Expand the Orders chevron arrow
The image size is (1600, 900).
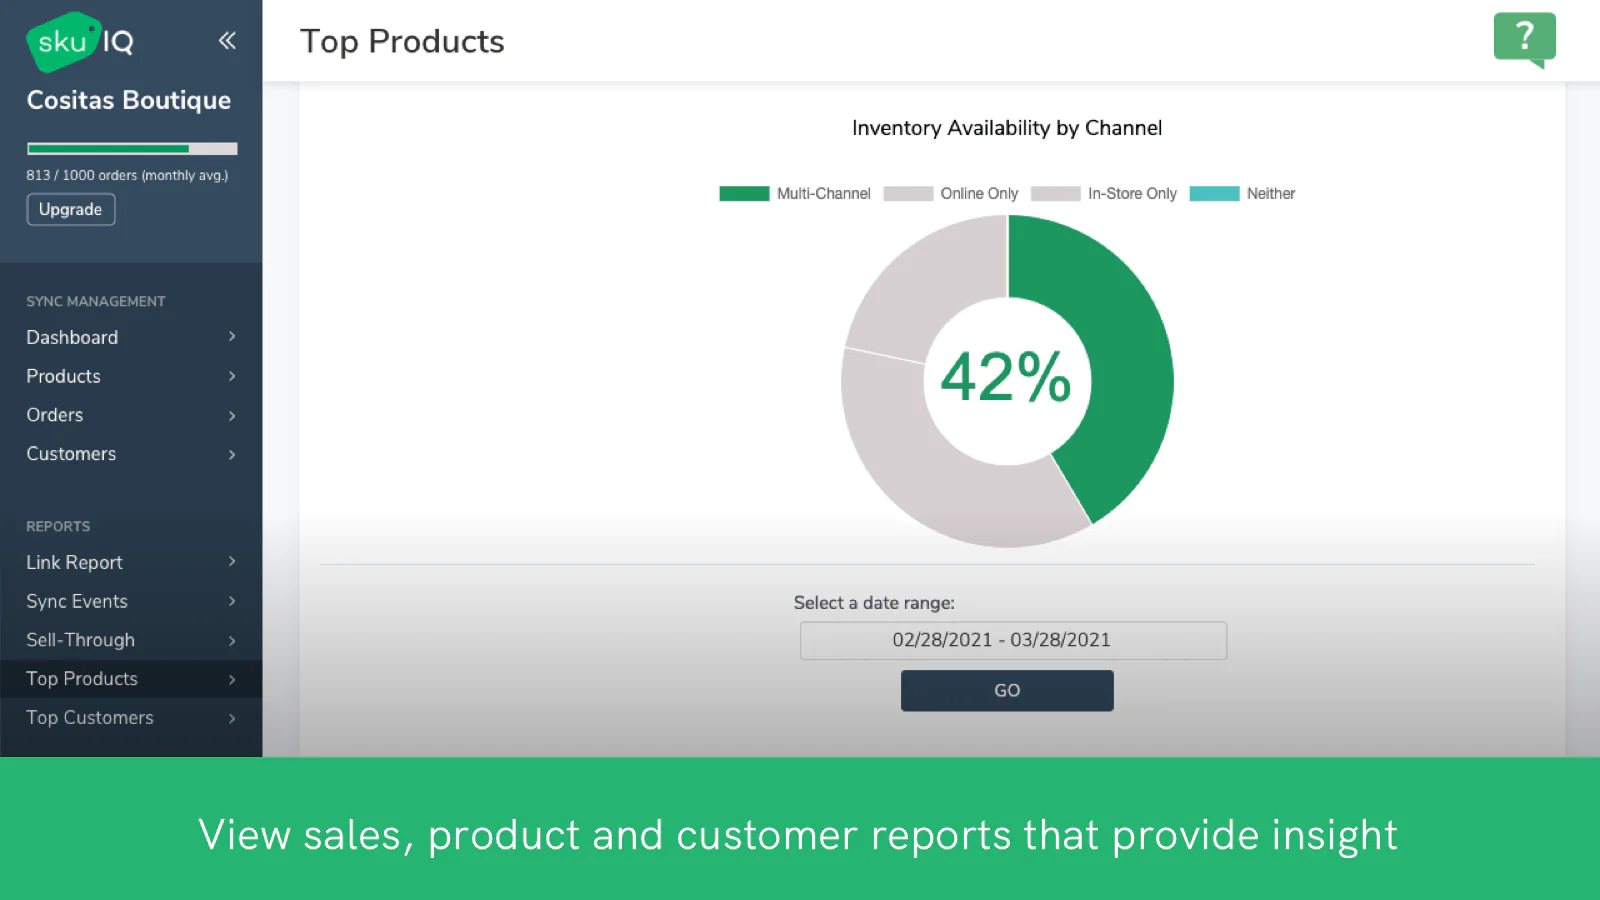tap(232, 415)
